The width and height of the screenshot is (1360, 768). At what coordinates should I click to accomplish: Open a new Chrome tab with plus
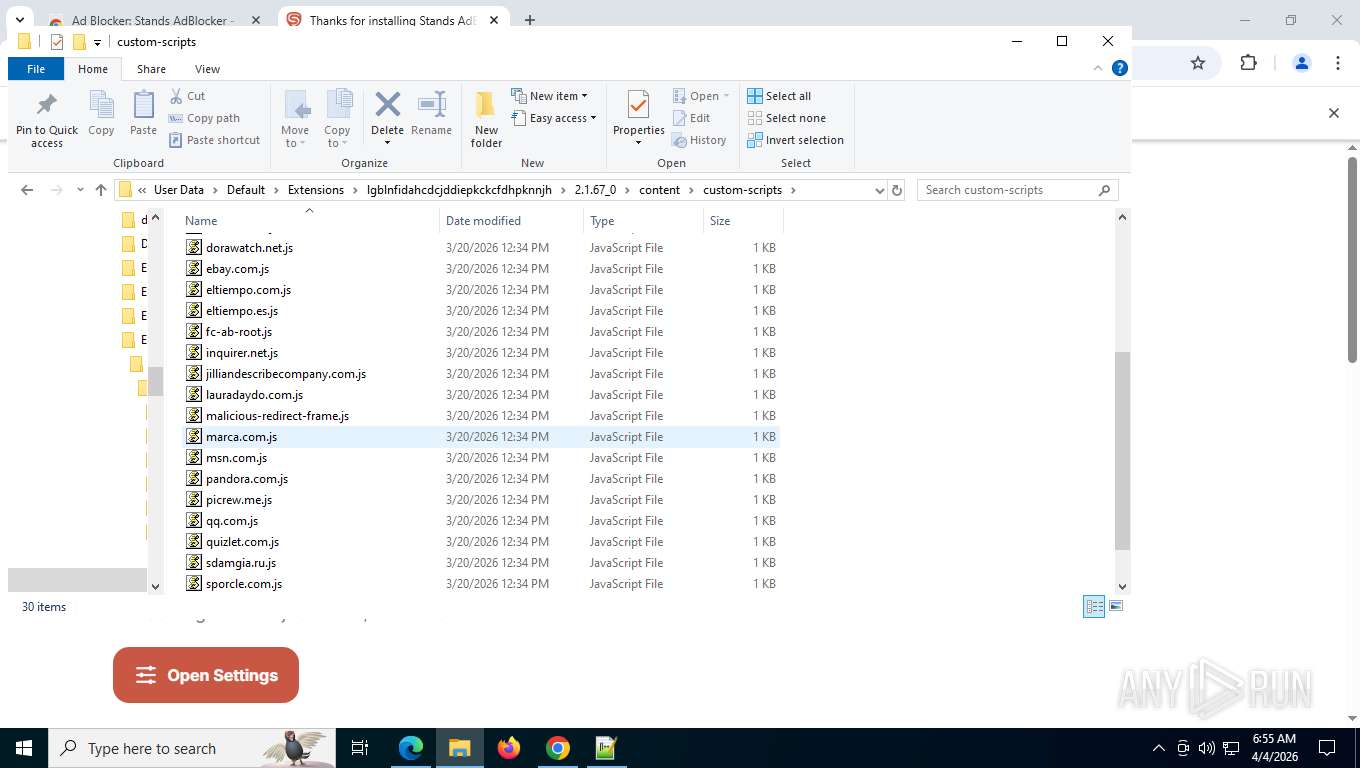[x=530, y=20]
